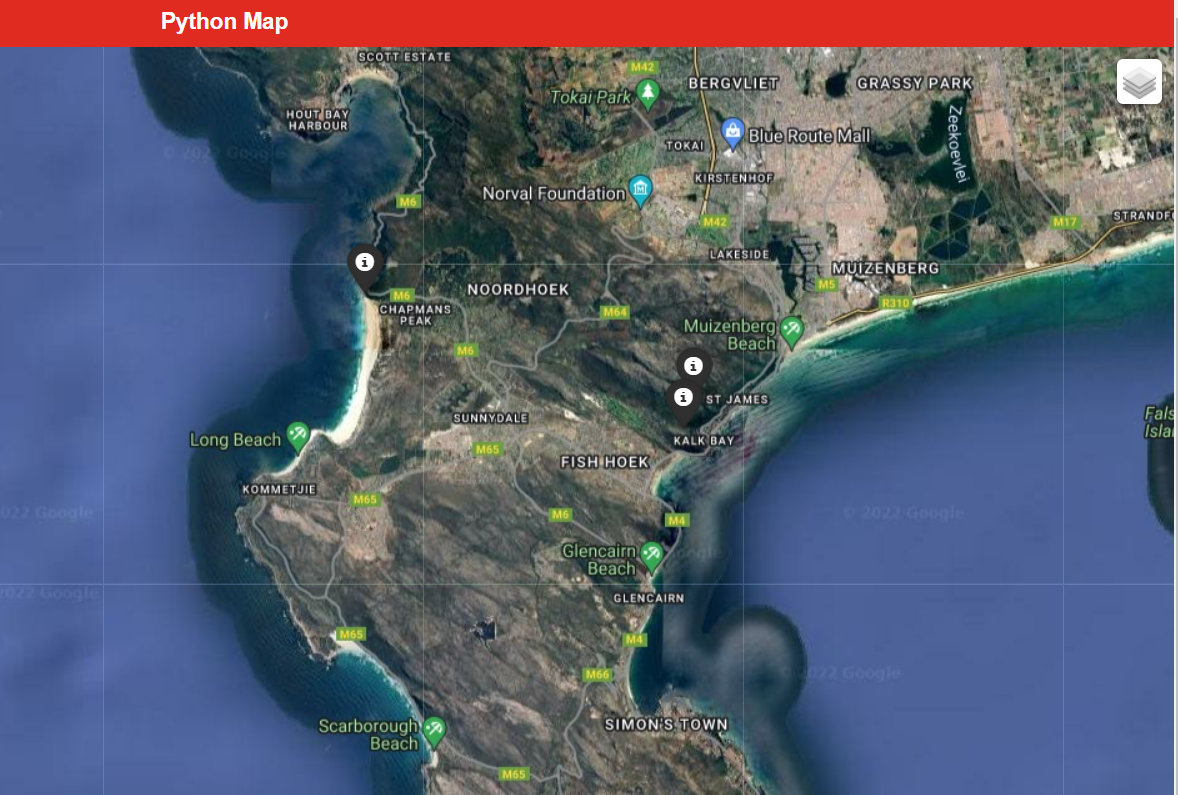
Task: Click the Python Map title bar text
Action: tap(223, 22)
